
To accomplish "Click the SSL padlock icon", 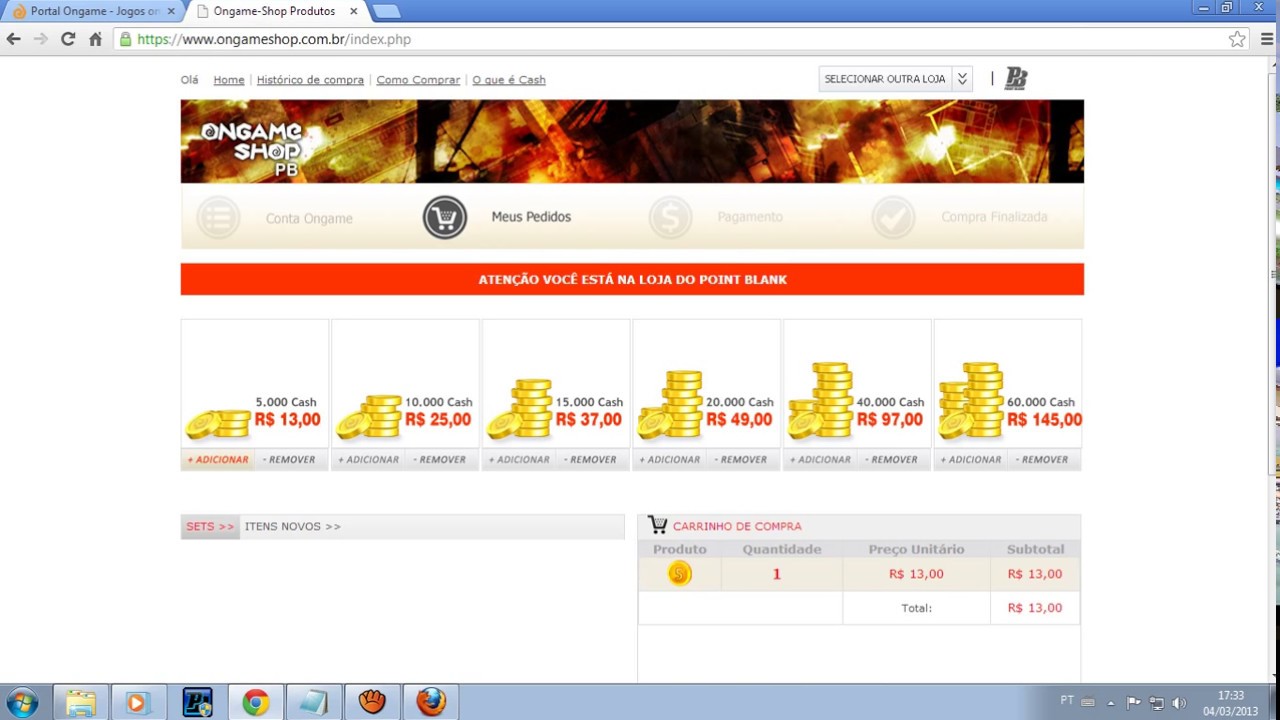I will tap(125, 39).
